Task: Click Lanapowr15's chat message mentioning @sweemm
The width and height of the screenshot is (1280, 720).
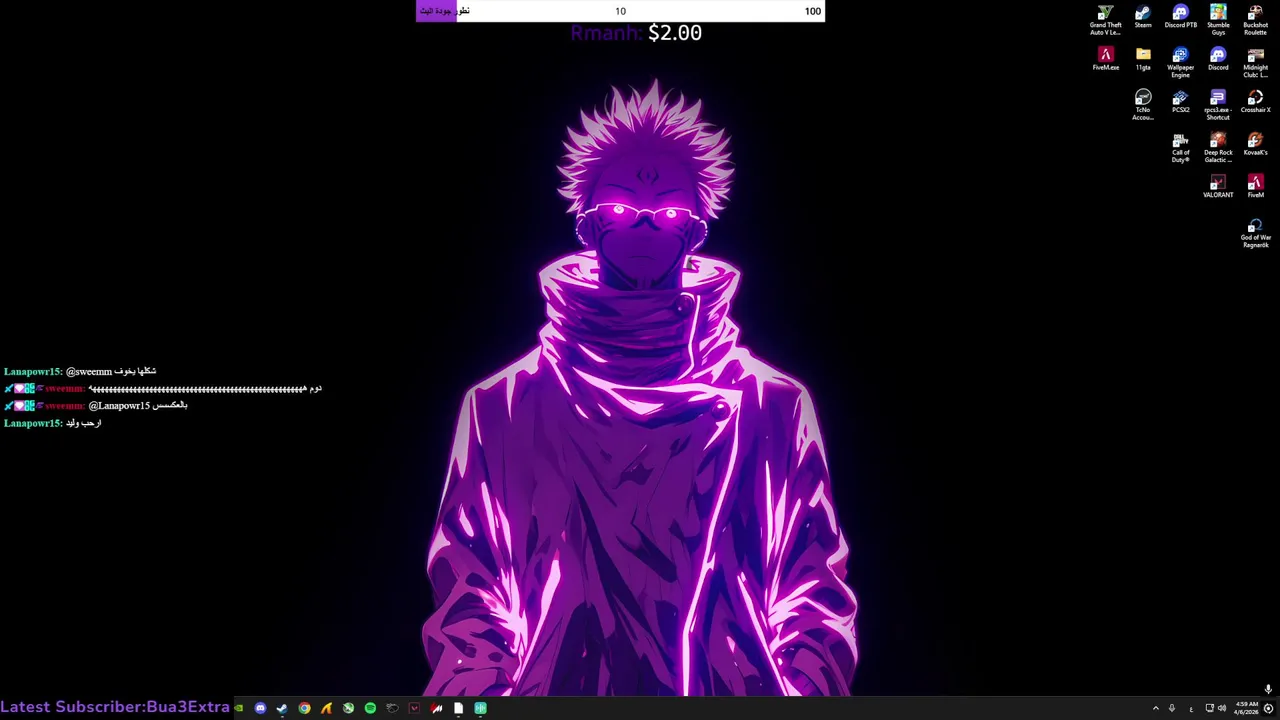Action: tap(80, 371)
